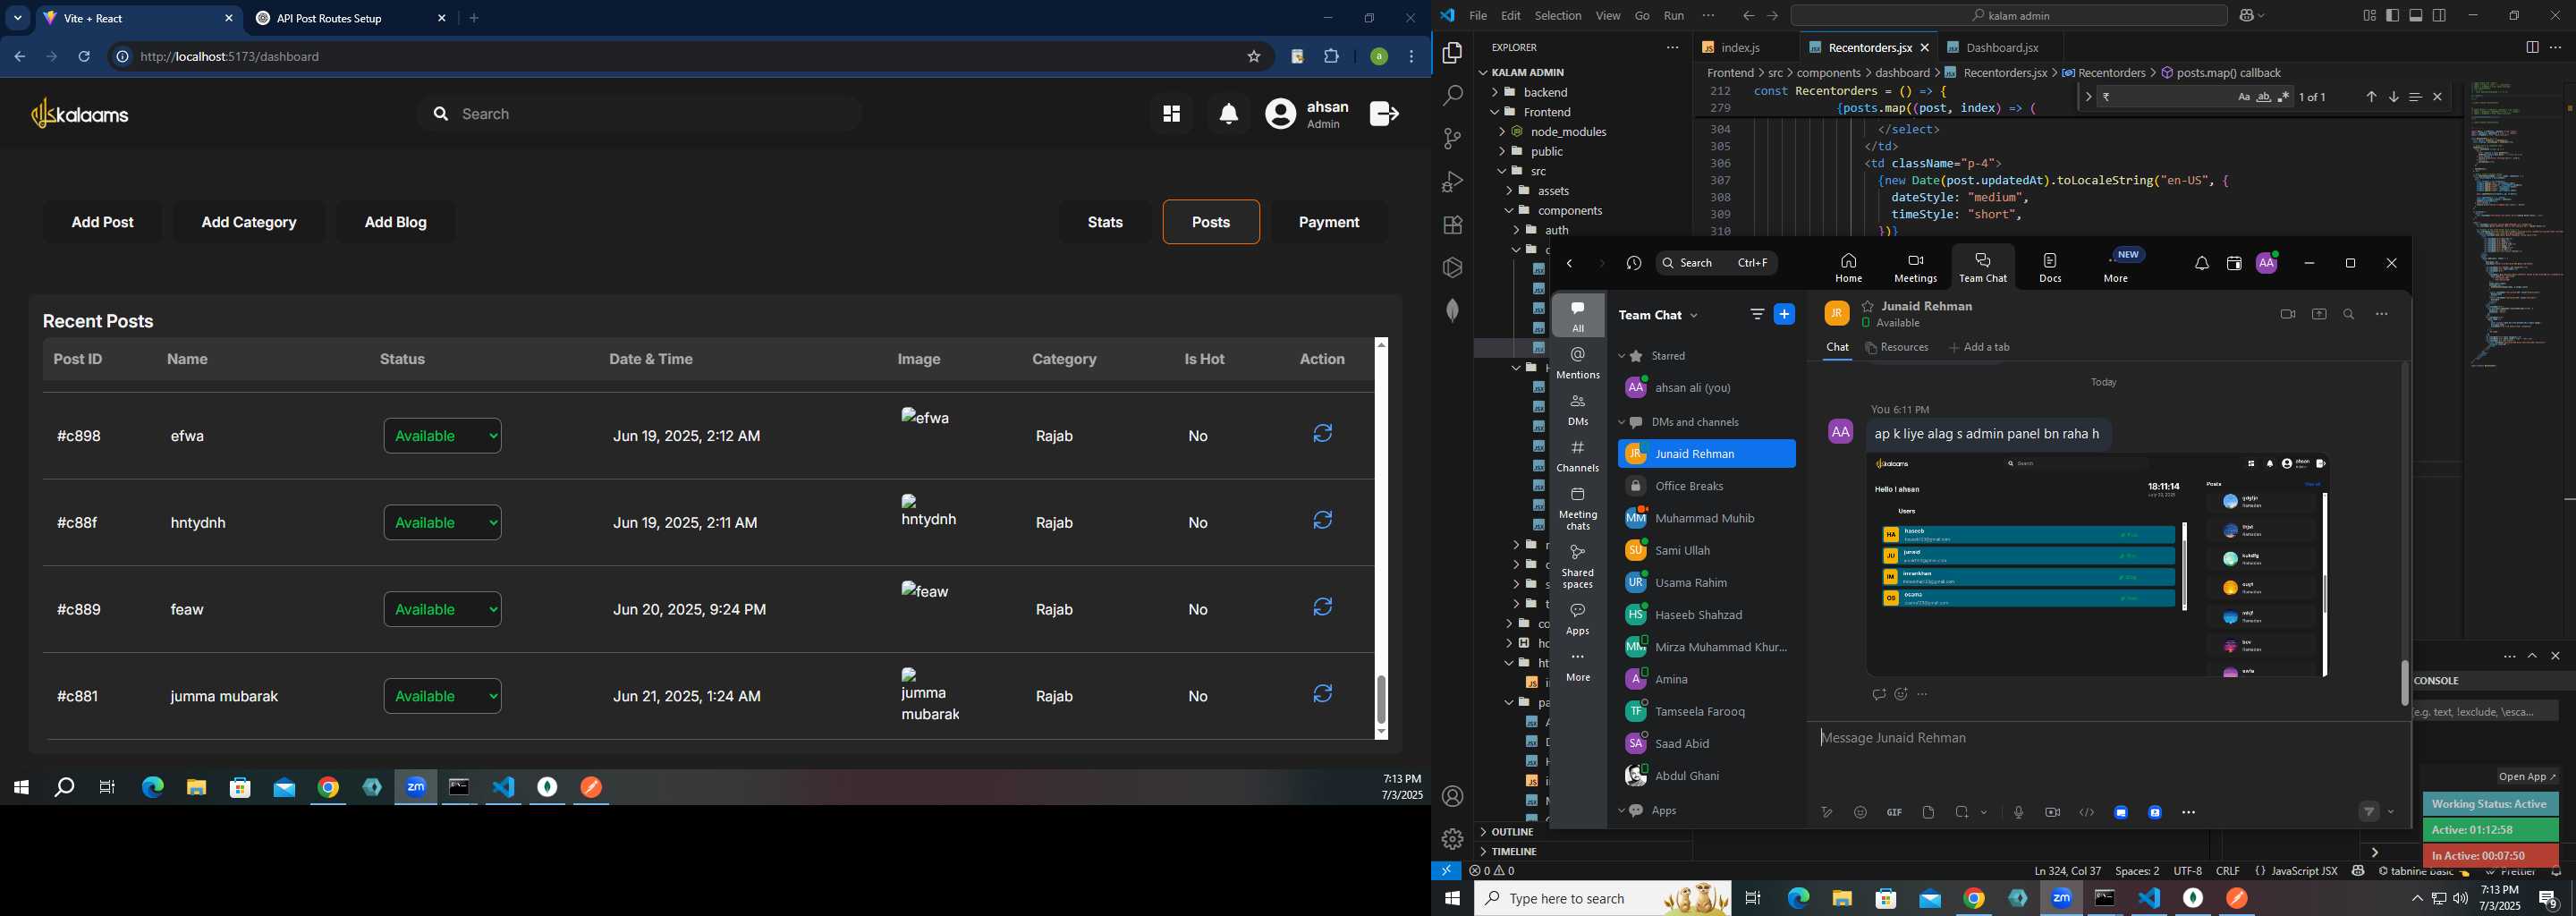Refresh the feaw post row

click(x=1322, y=608)
